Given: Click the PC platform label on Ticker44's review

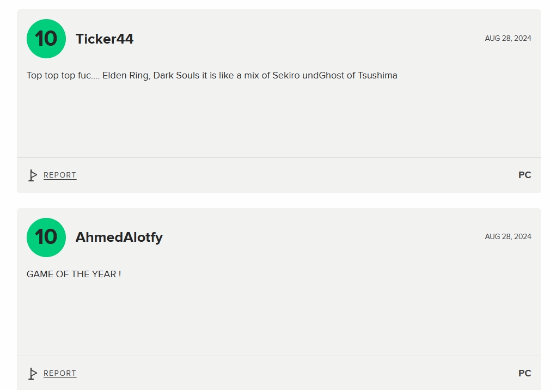Looking at the screenshot, I should 525,175.
